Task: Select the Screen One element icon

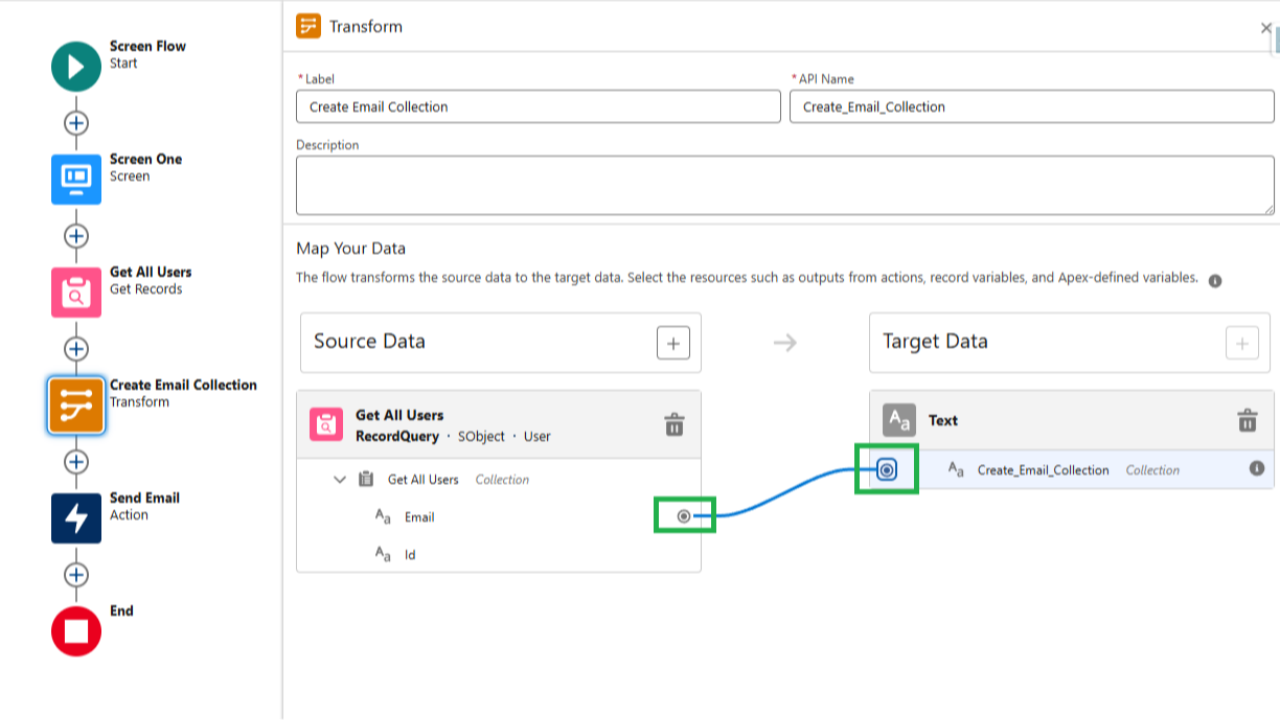Action: tap(76, 179)
